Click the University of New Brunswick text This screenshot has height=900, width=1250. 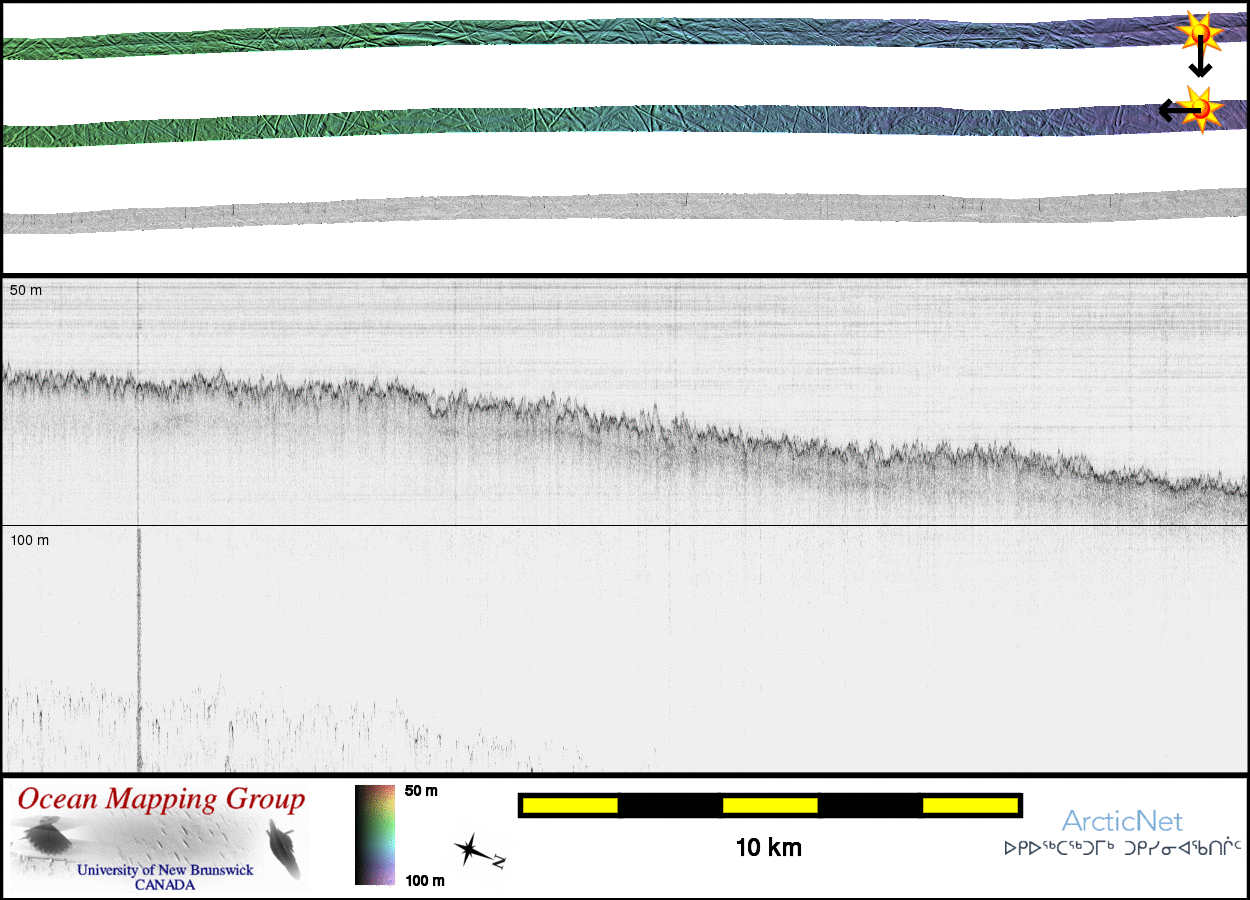(x=165, y=870)
